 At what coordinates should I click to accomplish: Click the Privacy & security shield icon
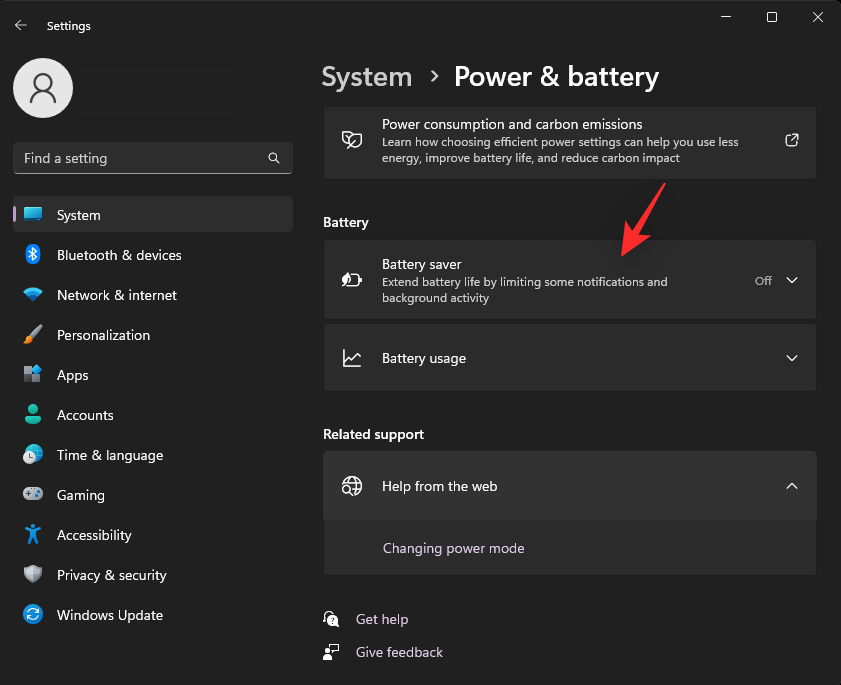coord(32,575)
